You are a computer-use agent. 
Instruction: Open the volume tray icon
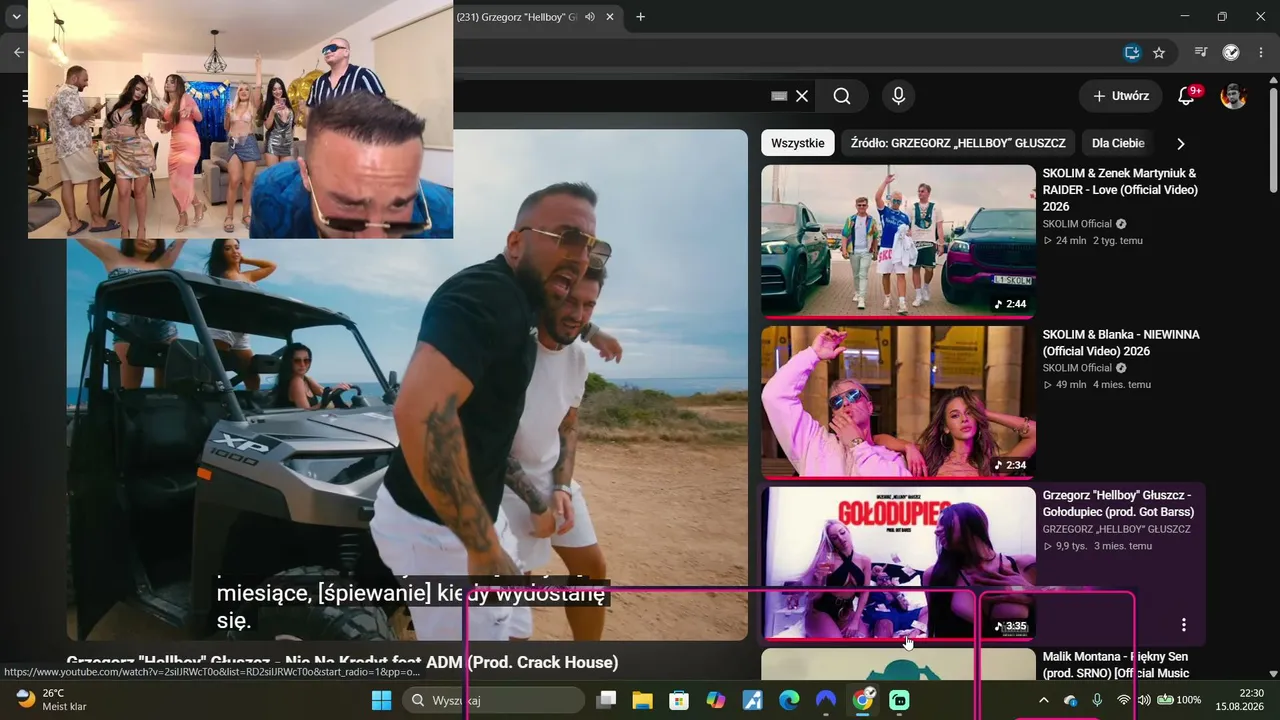(x=1144, y=700)
